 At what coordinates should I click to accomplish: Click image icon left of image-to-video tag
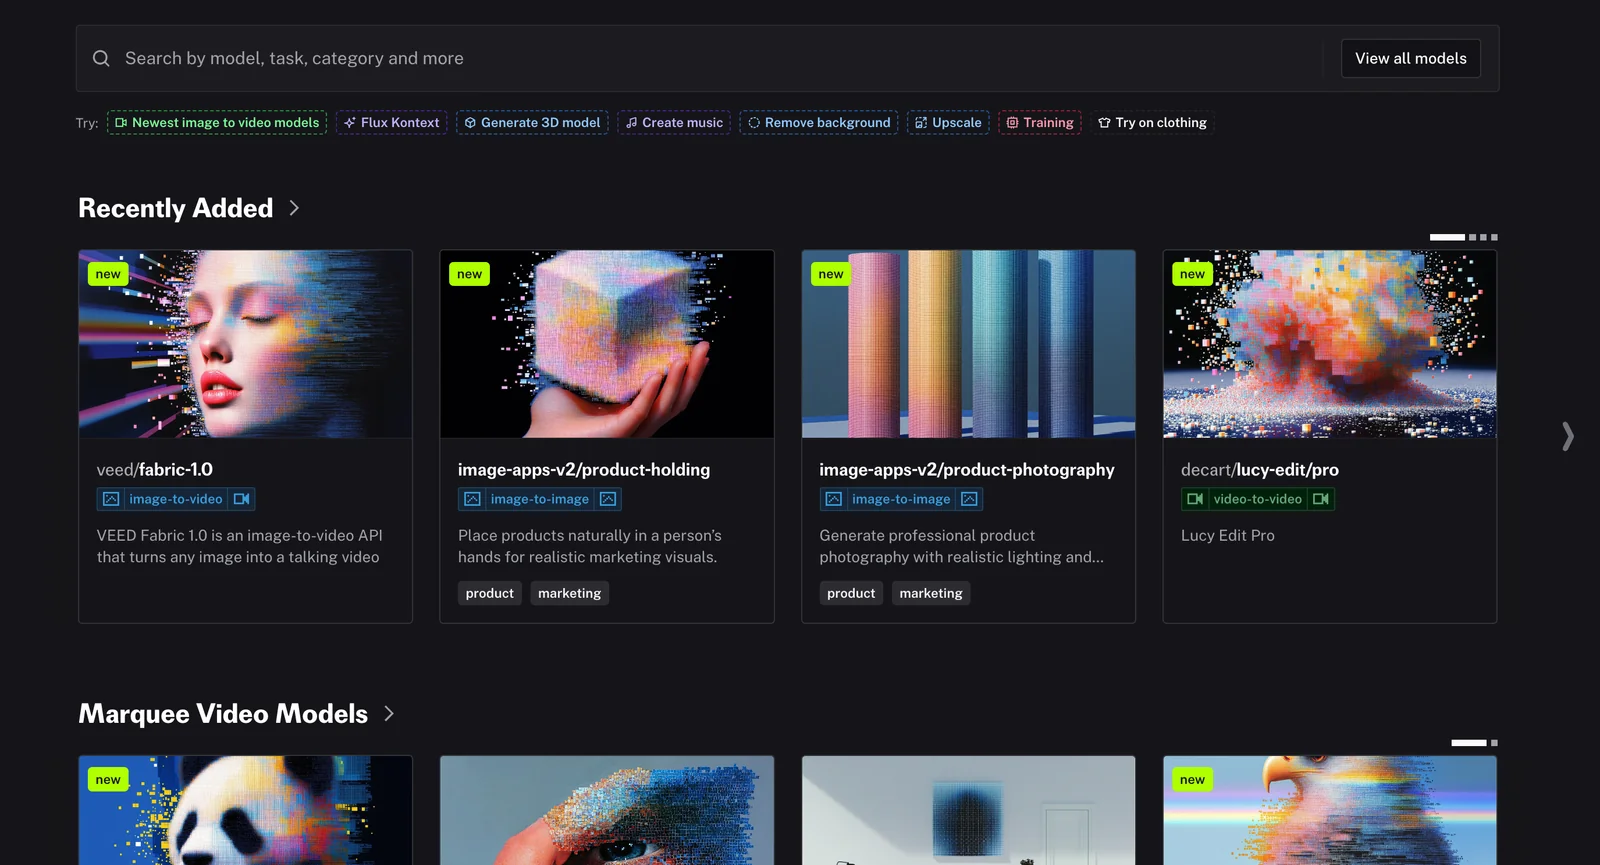pos(111,499)
